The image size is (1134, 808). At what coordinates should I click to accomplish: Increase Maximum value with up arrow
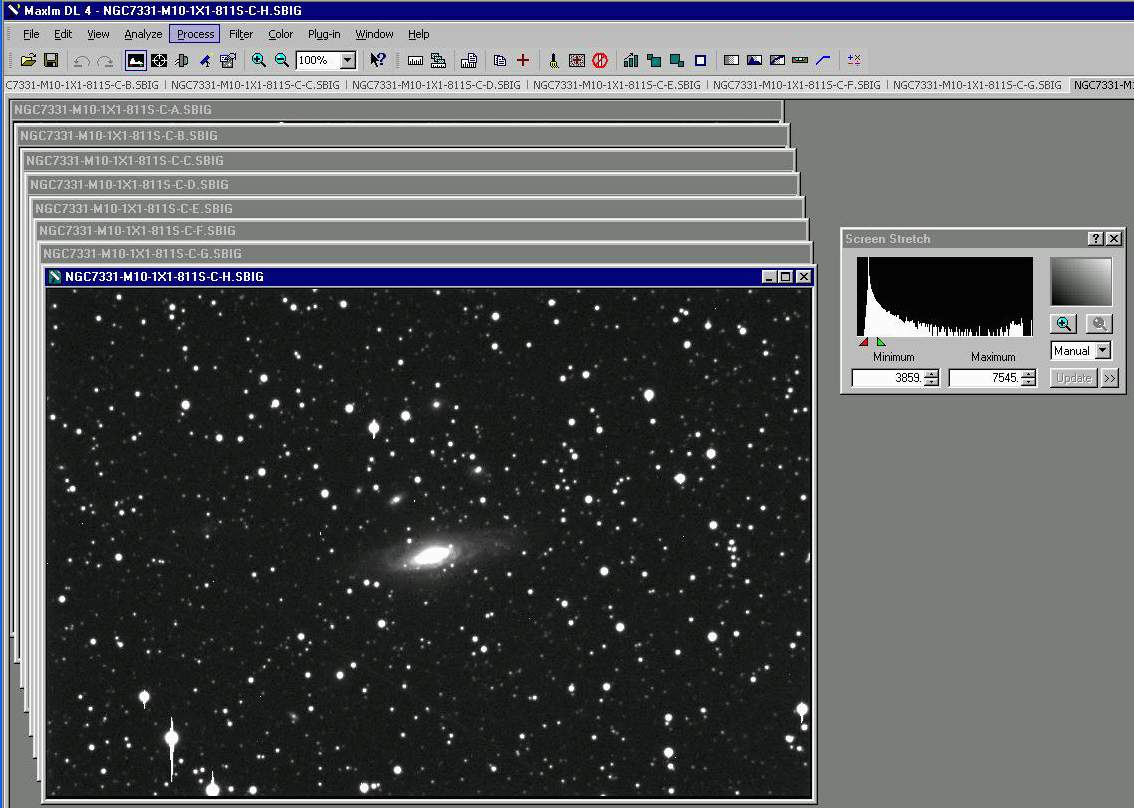[x=1028, y=373]
